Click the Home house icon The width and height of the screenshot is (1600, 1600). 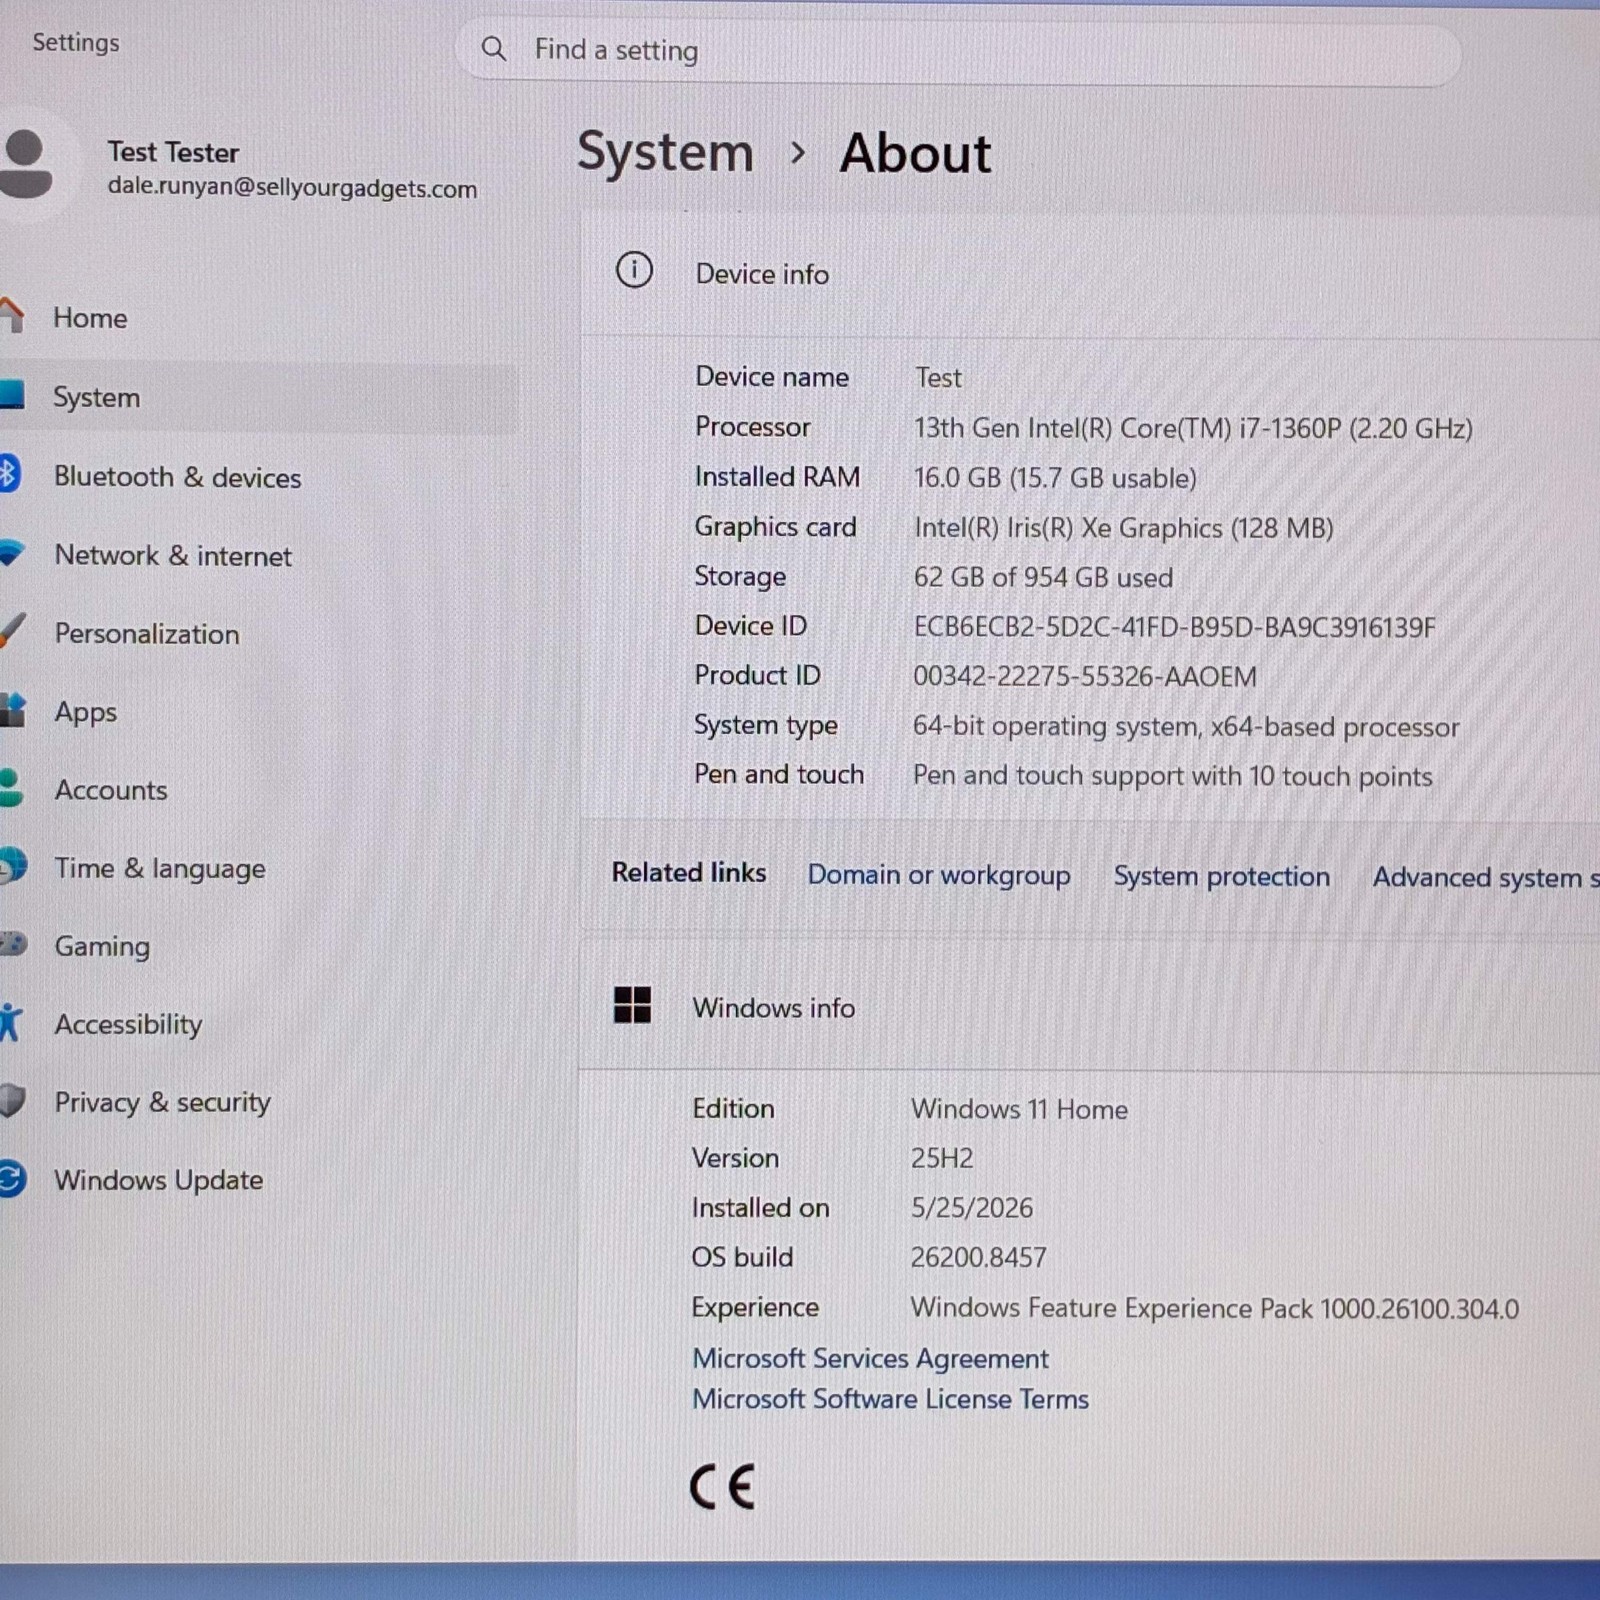[x=11, y=315]
